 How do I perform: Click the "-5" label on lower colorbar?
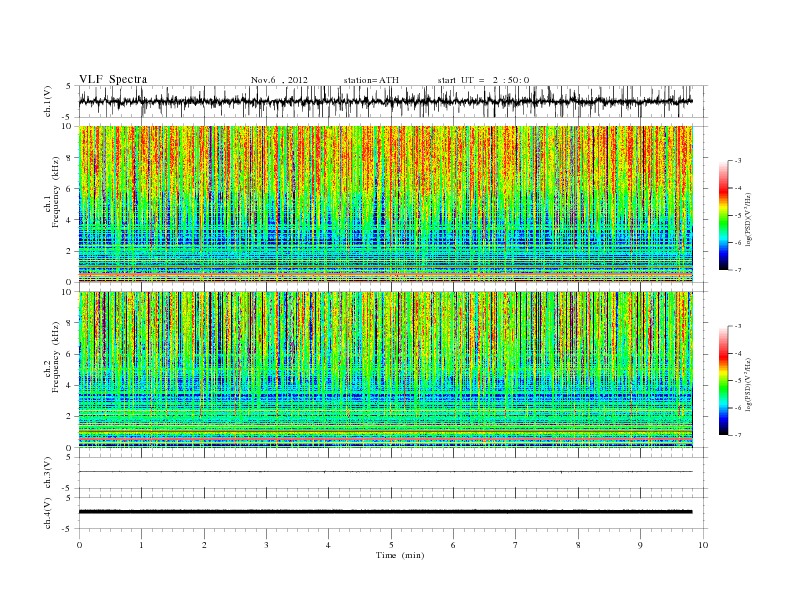click(x=738, y=380)
